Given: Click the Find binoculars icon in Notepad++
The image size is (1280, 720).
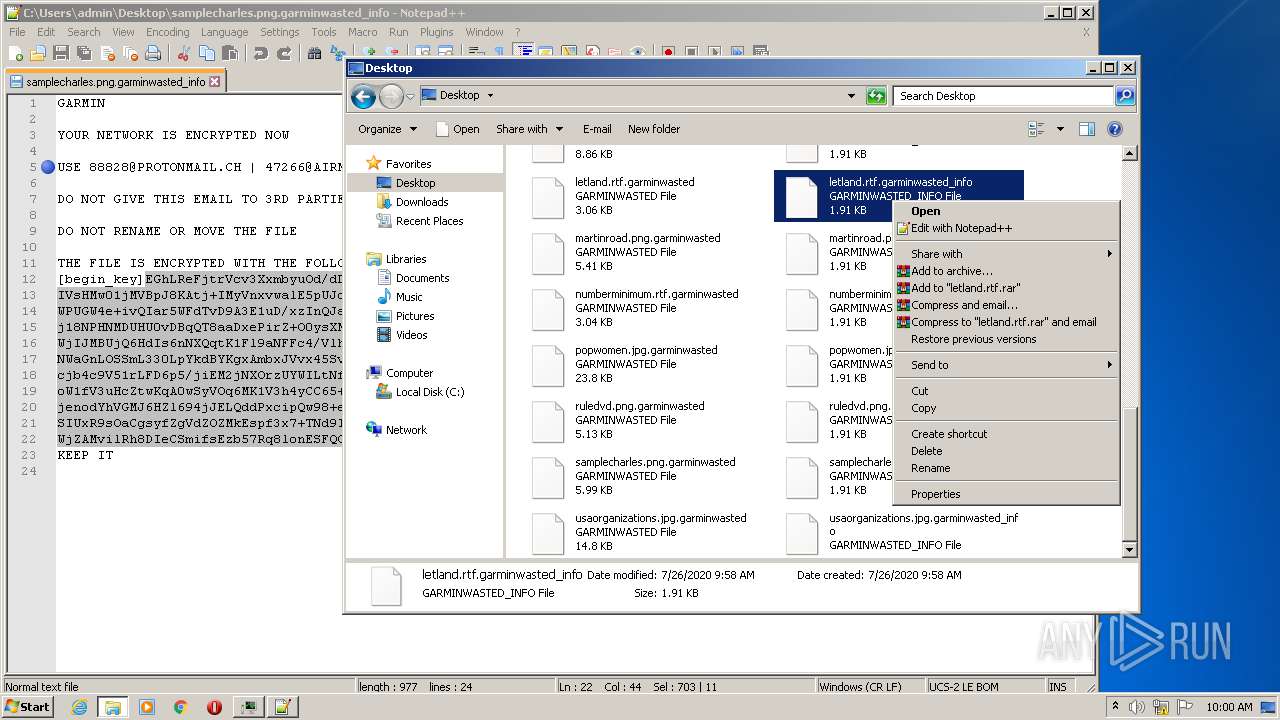Looking at the screenshot, I should (314, 53).
